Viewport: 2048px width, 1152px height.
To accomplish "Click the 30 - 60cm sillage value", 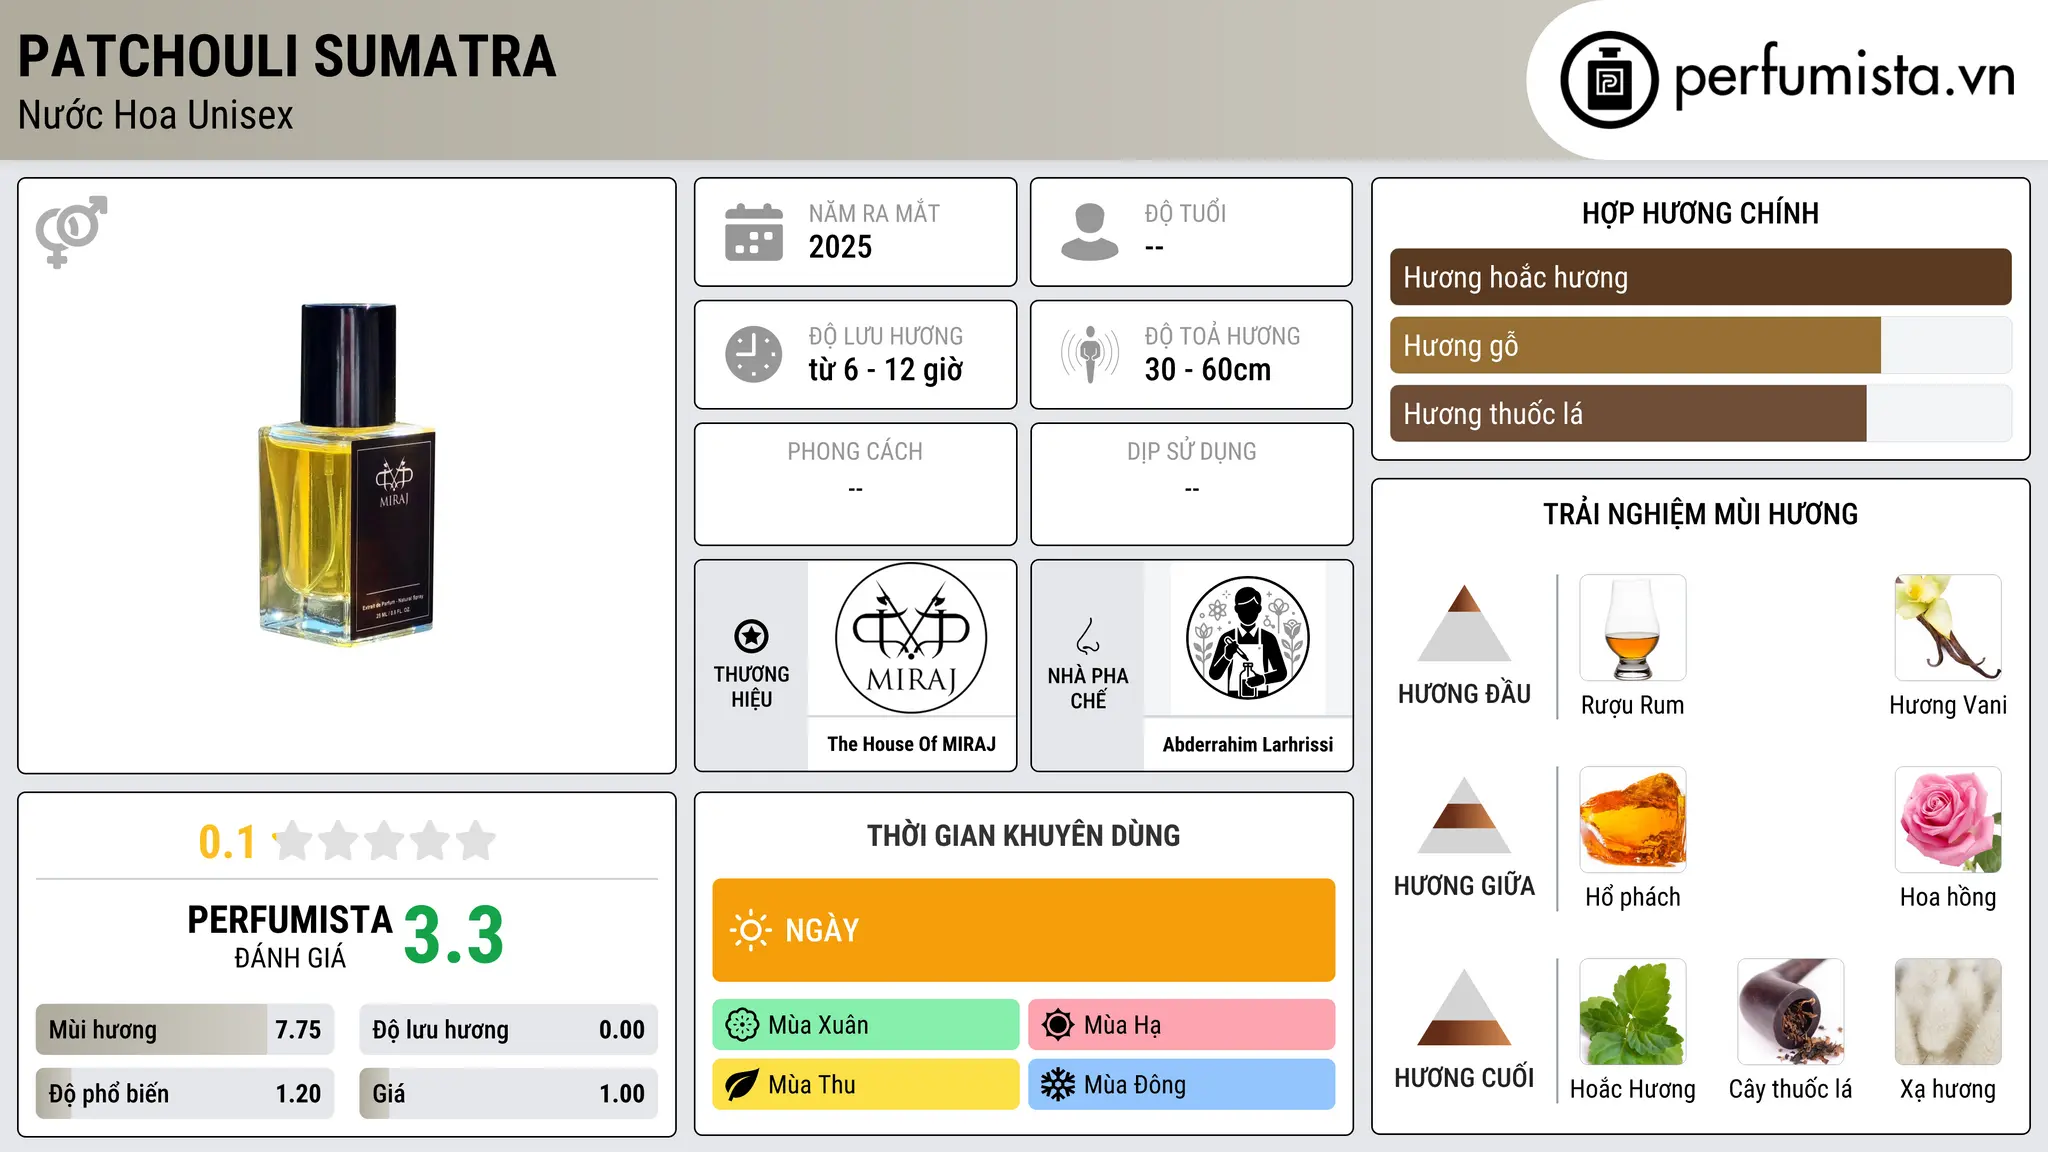I will tap(1208, 369).
